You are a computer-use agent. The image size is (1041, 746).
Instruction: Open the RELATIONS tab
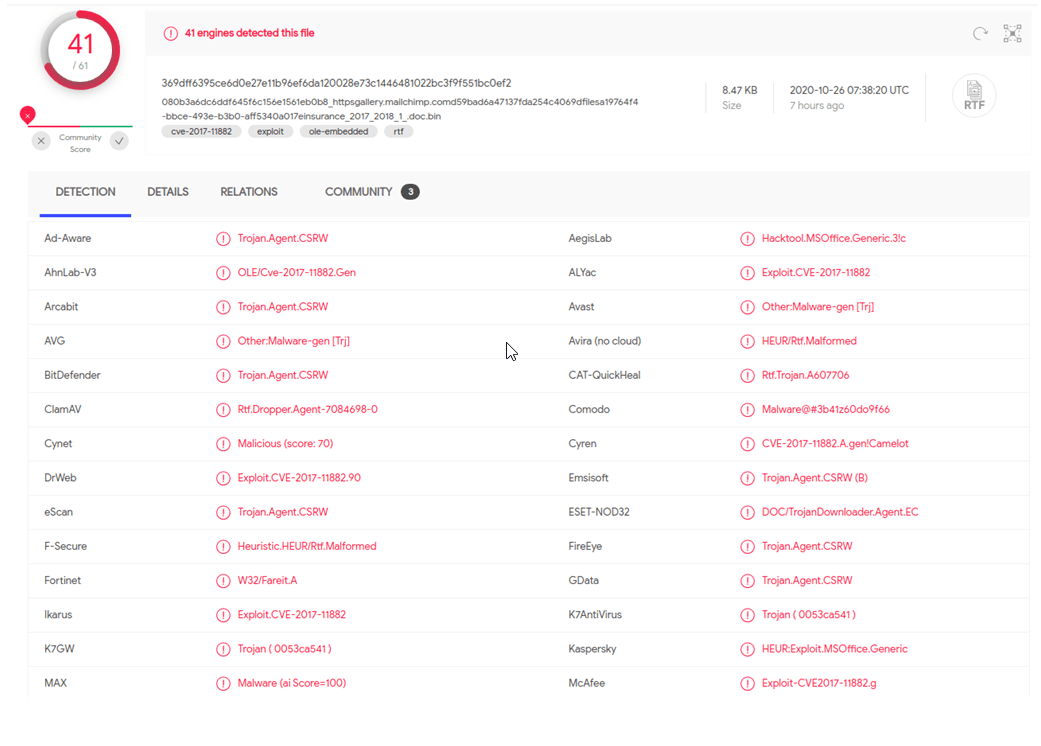point(249,192)
